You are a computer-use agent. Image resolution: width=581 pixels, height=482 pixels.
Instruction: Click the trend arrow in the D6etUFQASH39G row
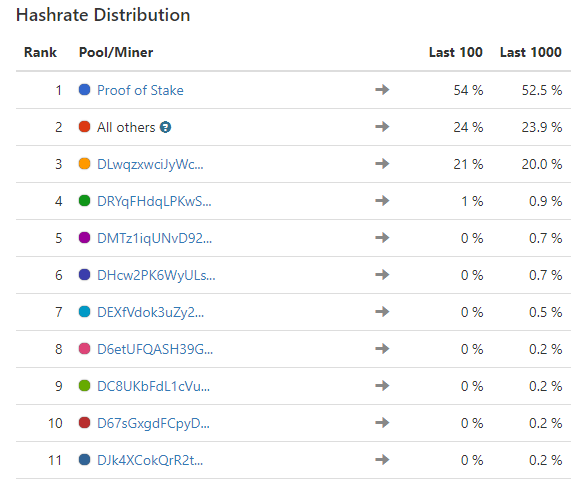(382, 349)
